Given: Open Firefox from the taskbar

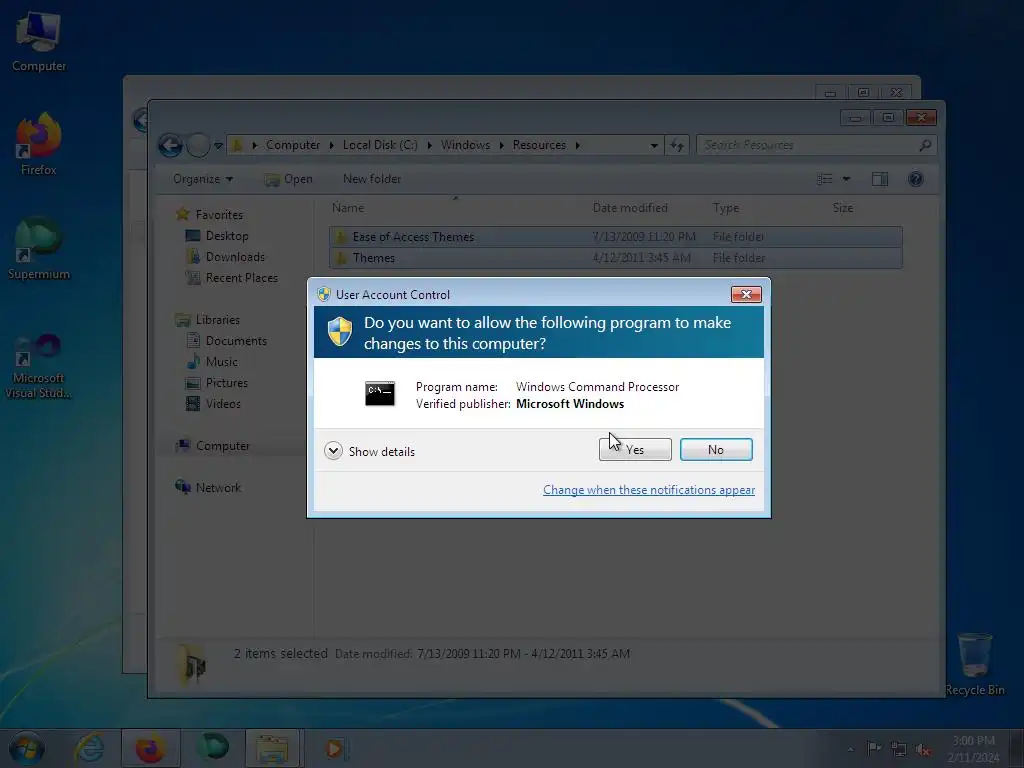Looking at the screenshot, I should coord(150,748).
